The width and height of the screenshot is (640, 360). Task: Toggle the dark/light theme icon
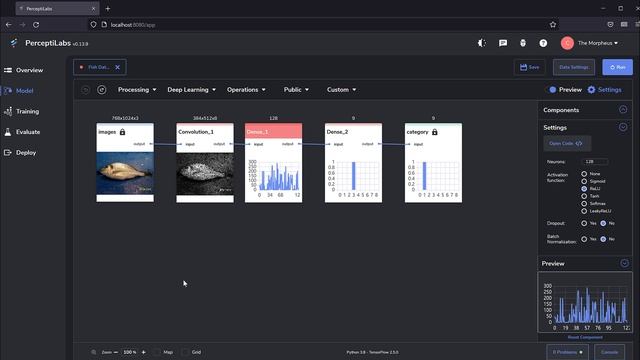click(482, 43)
